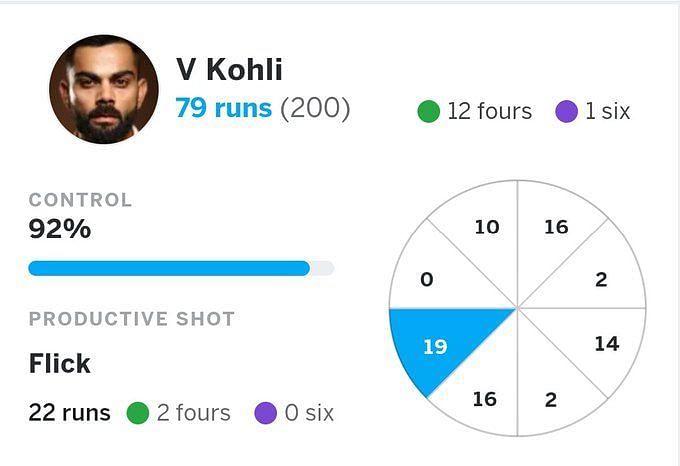This screenshot has width=680, height=466.
Task: Click the purple six dot beside 1 six
Action: click(x=566, y=111)
